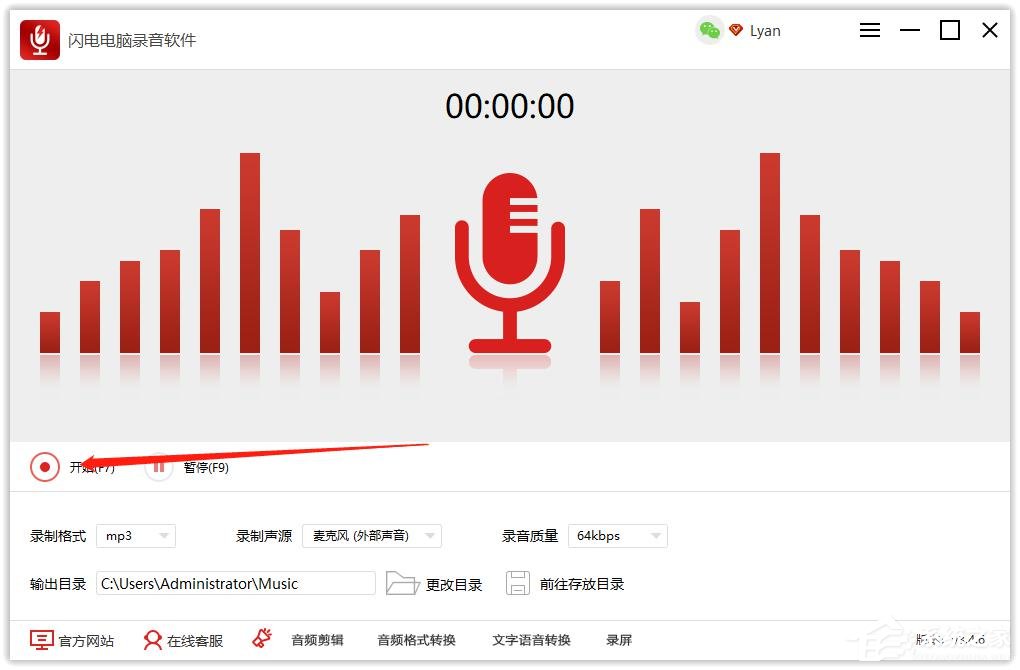Open the 前往存放目录 storage folder icon
This screenshot has height=670, width=1020.
[518, 583]
